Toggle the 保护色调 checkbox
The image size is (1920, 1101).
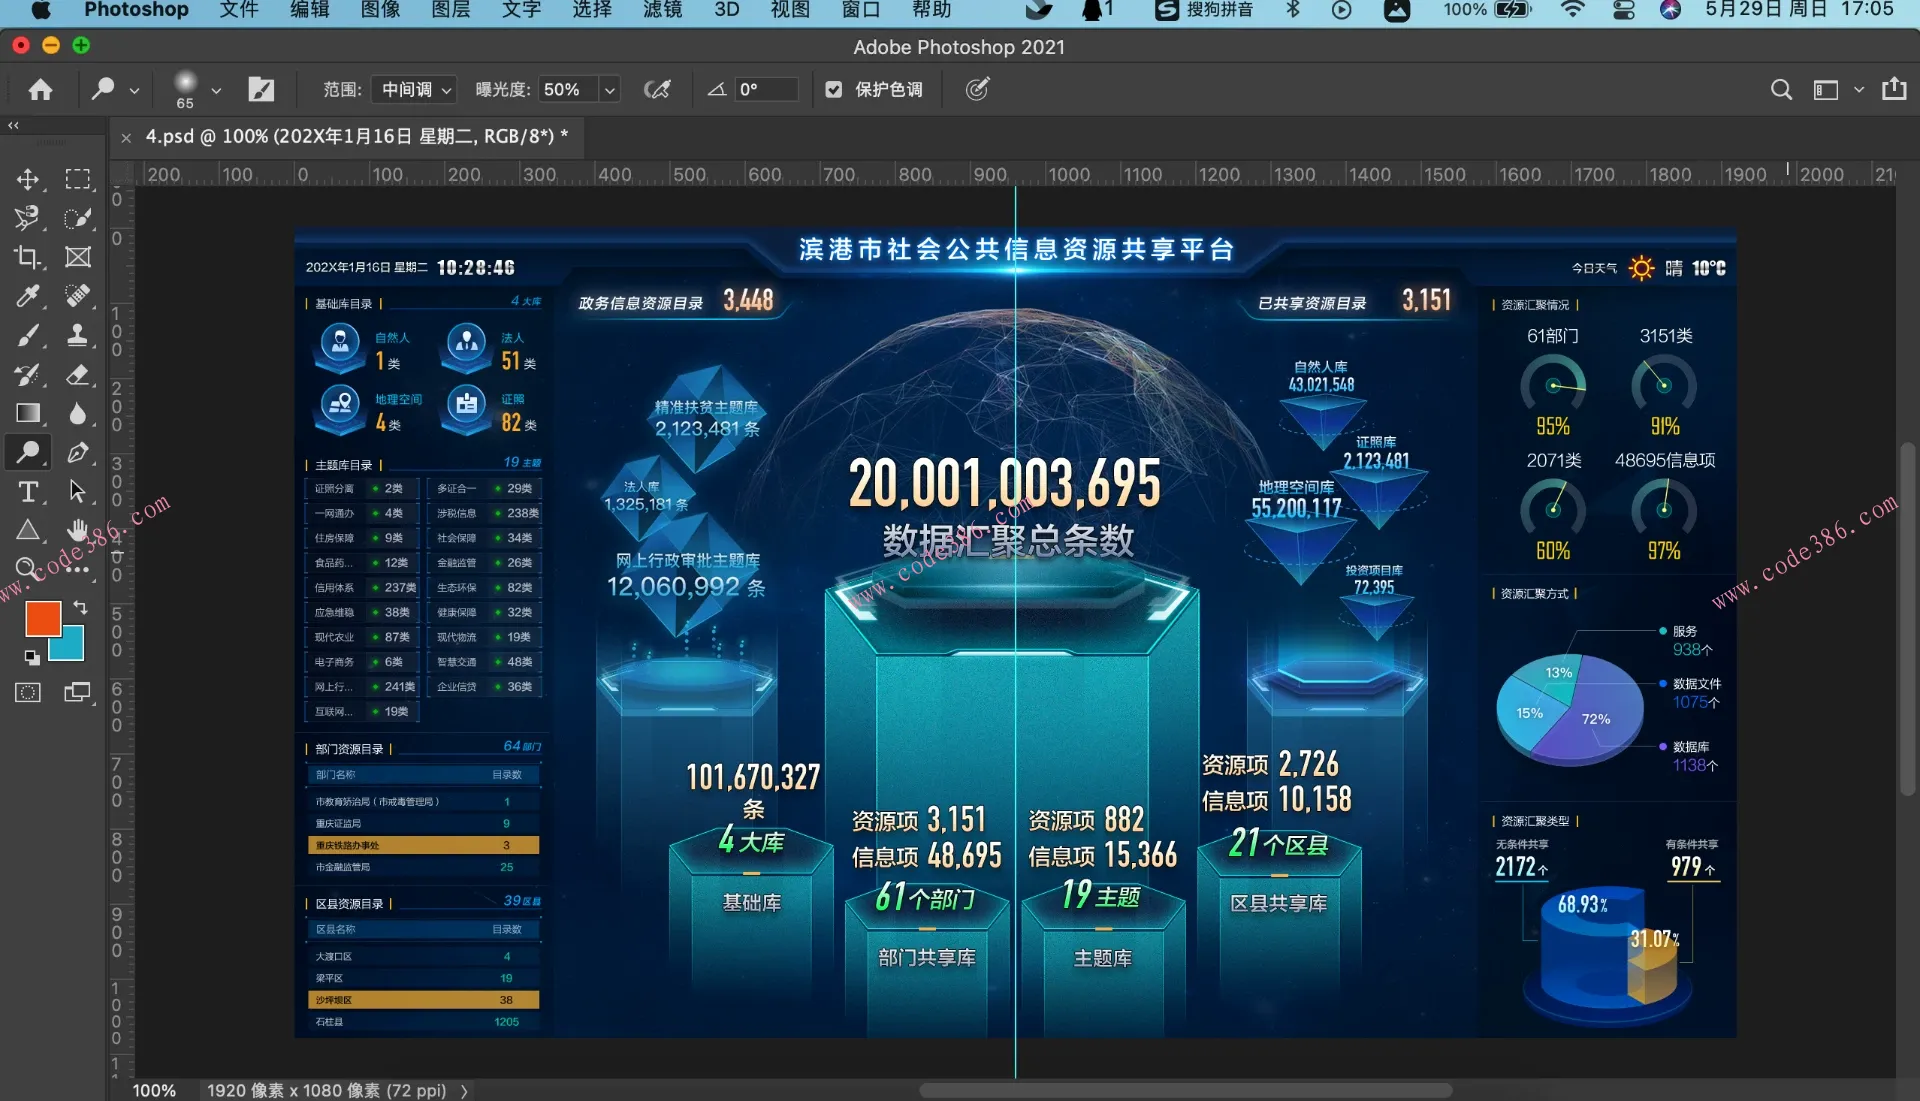[x=834, y=90]
